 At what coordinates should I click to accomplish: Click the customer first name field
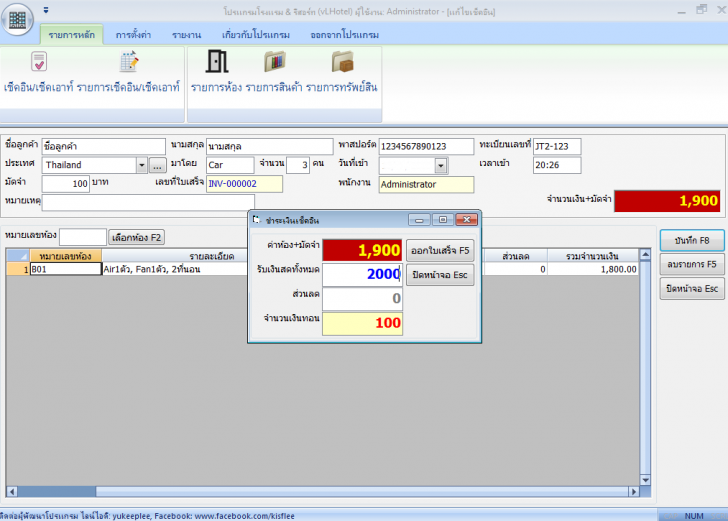(104, 146)
